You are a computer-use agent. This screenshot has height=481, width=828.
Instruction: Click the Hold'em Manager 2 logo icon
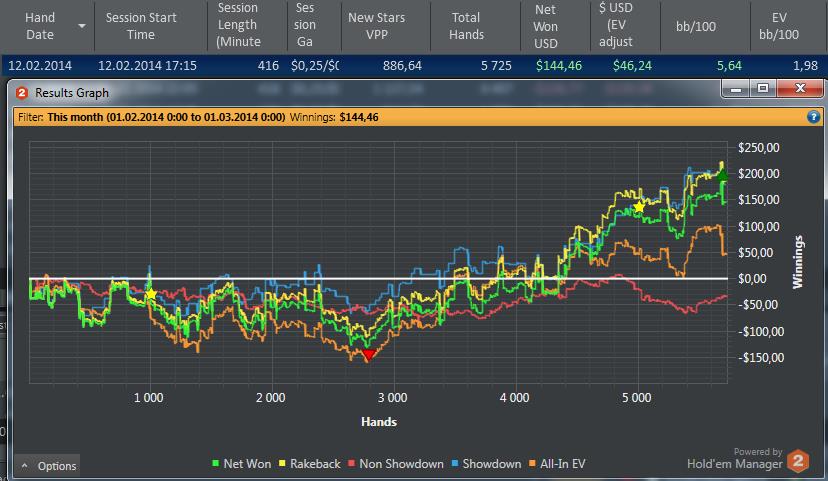[x=798, y=461]
